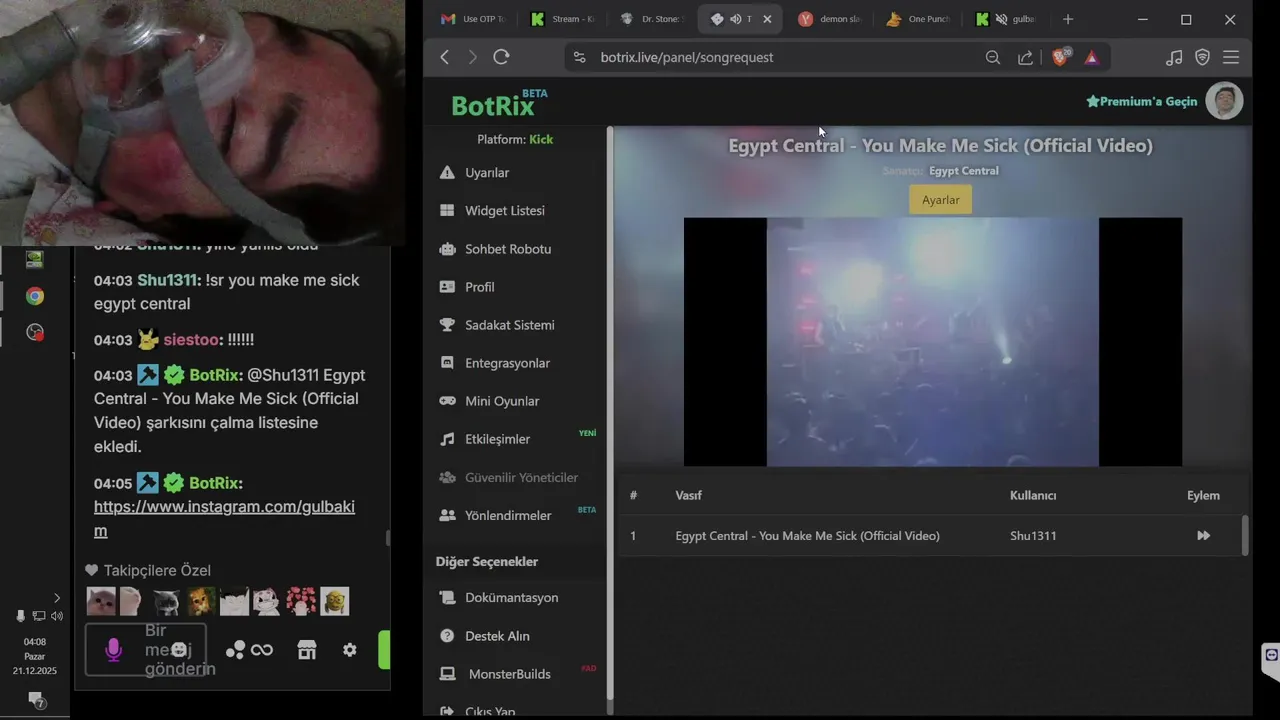Switch to the demon slayer tab

tap(830, 19)
